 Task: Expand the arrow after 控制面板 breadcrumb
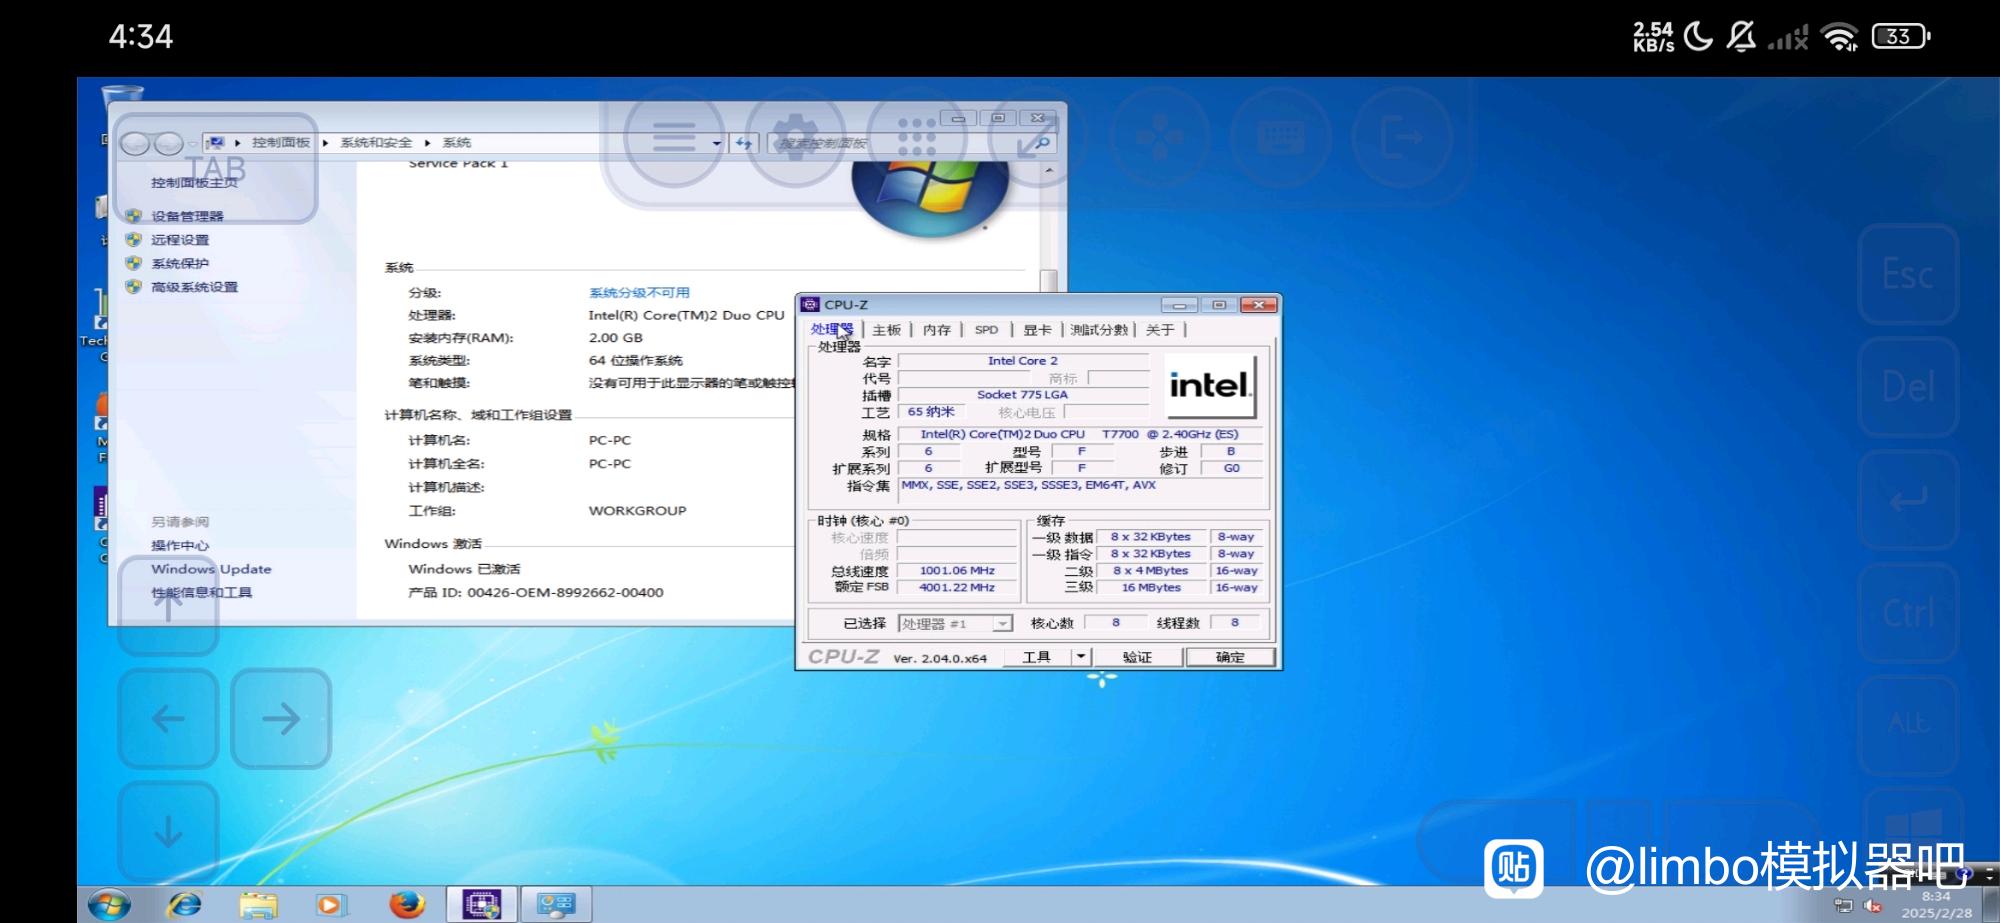326,143
